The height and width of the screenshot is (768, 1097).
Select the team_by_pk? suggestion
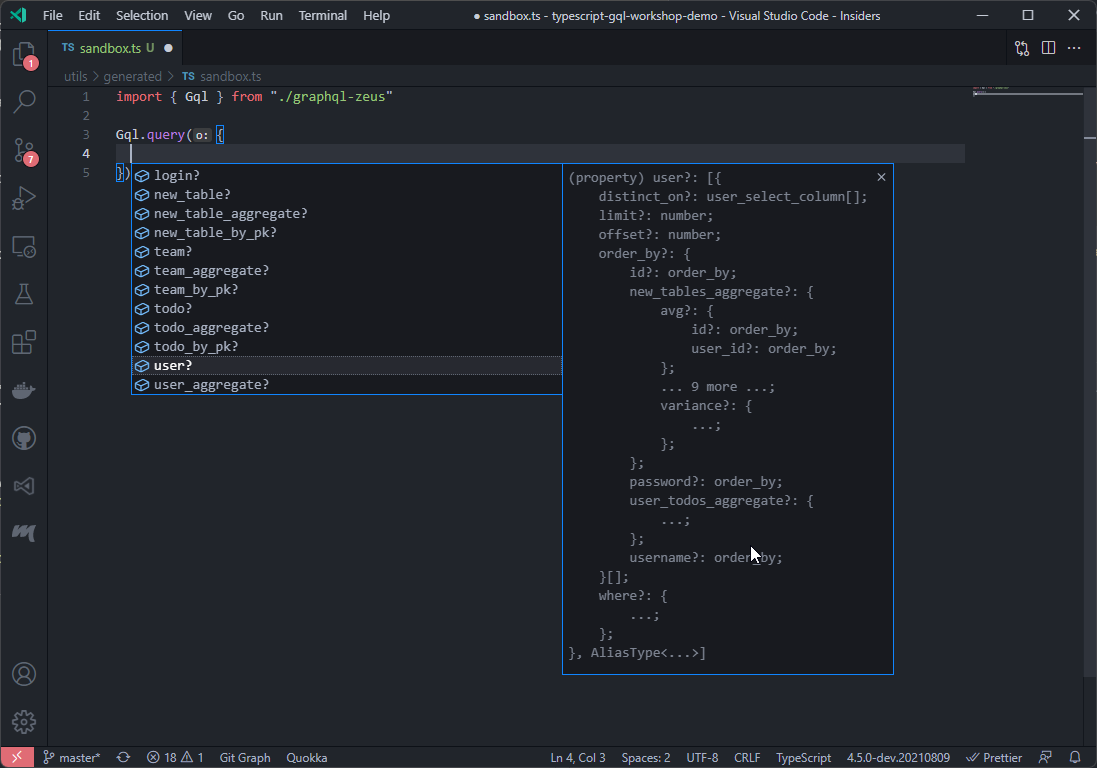click(346, 290)
